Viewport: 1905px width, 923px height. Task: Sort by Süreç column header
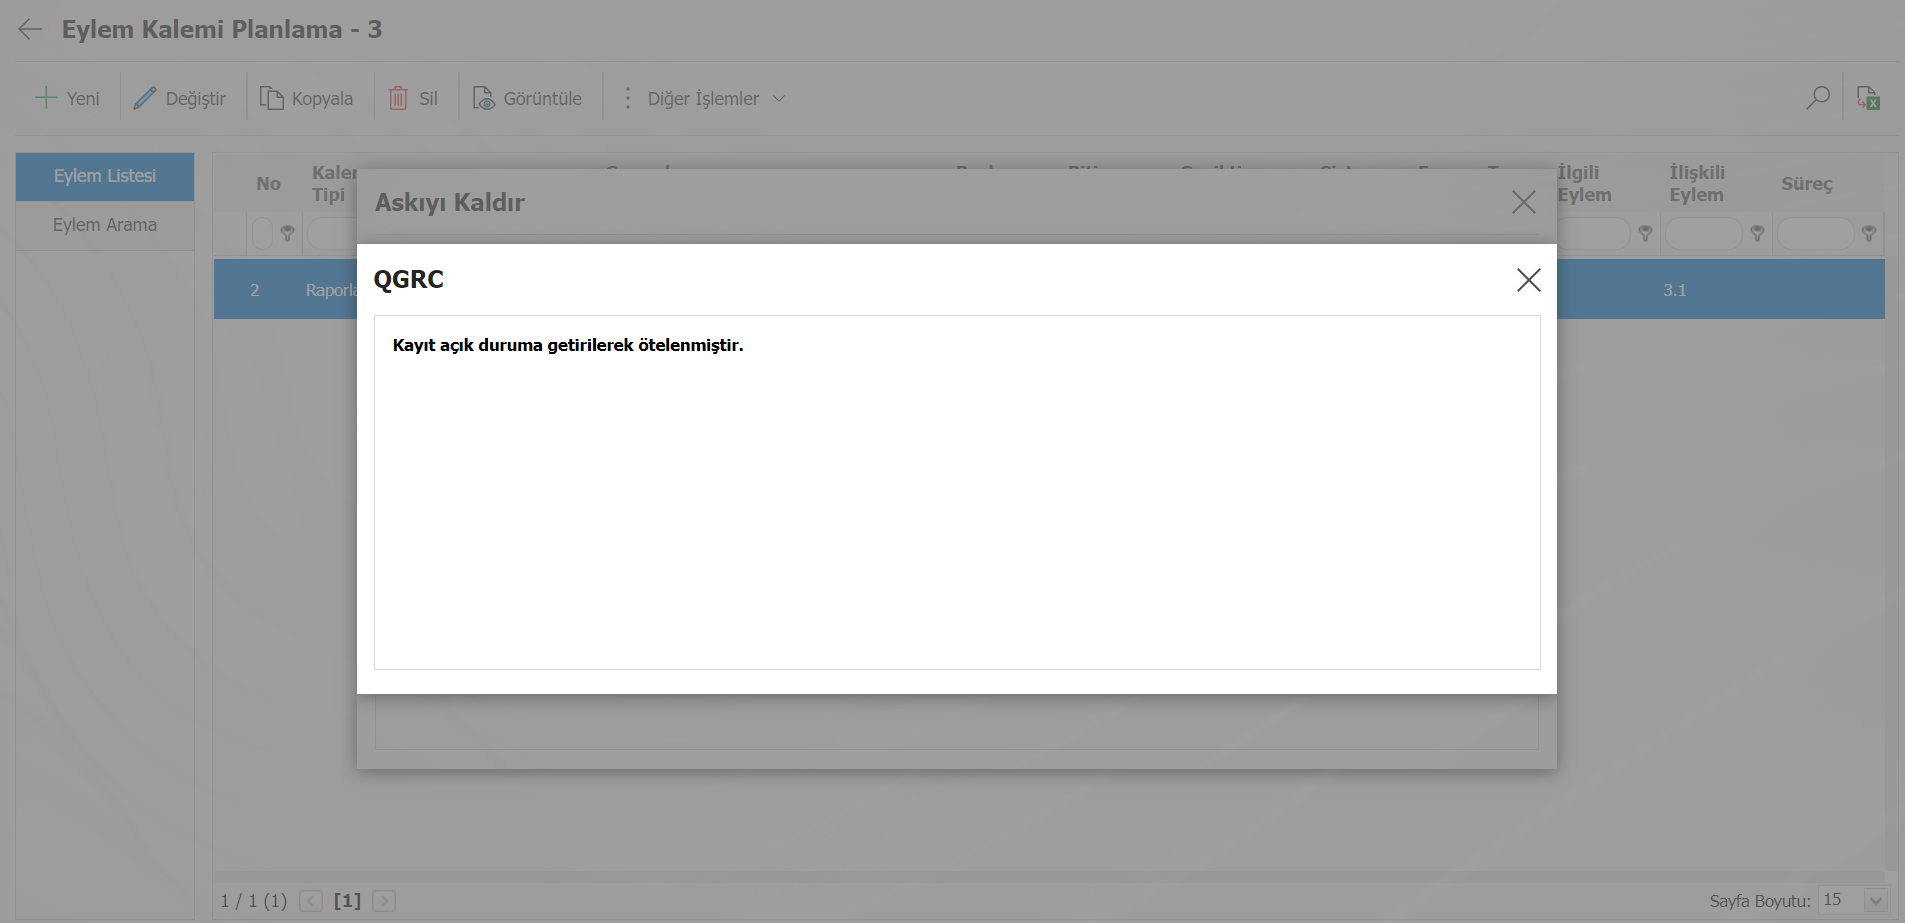1806,184
